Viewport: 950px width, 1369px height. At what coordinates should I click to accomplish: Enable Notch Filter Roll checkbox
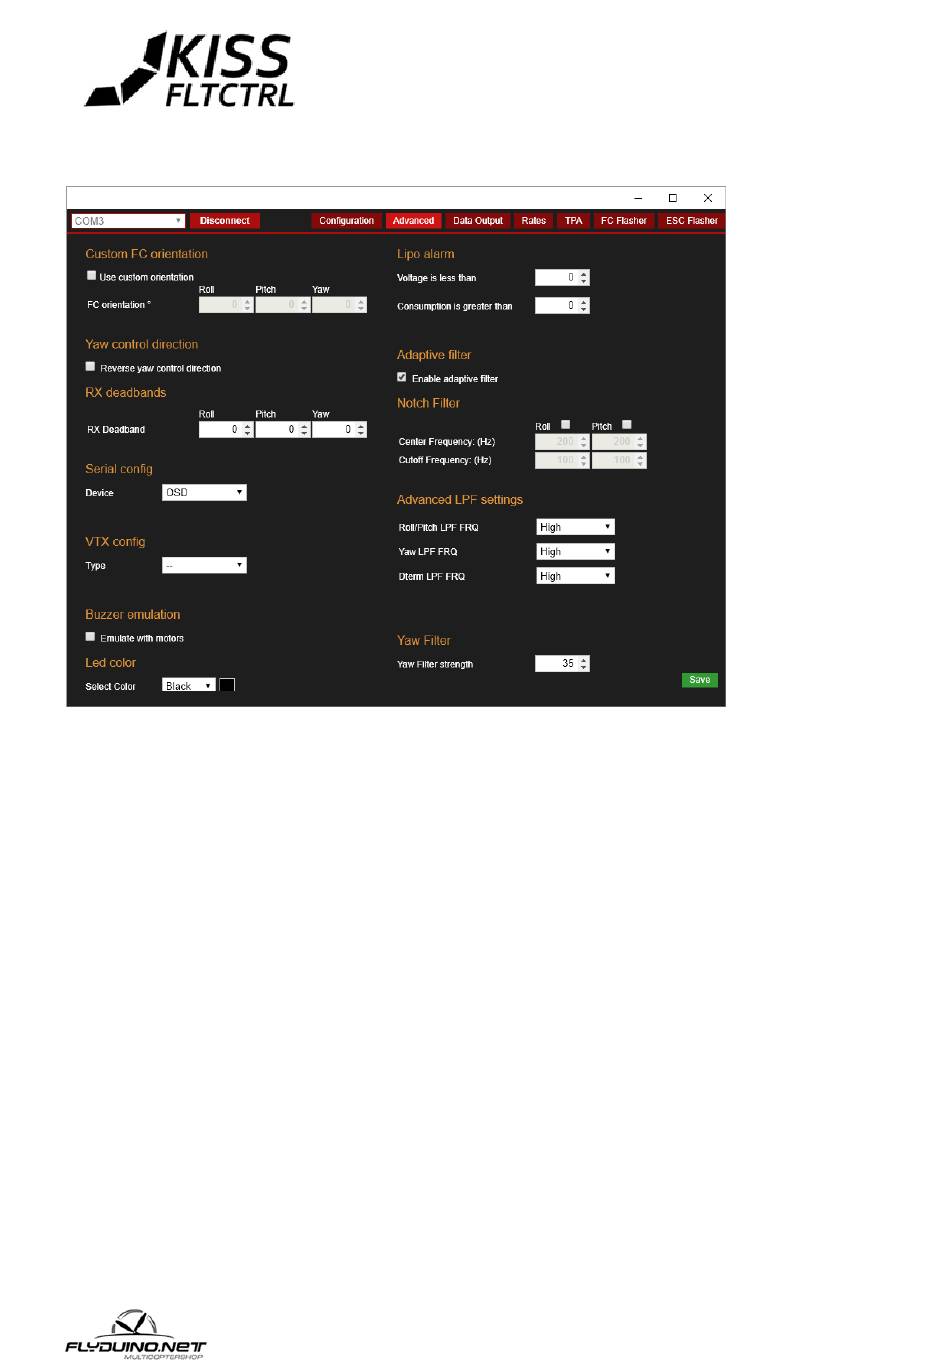565,424
